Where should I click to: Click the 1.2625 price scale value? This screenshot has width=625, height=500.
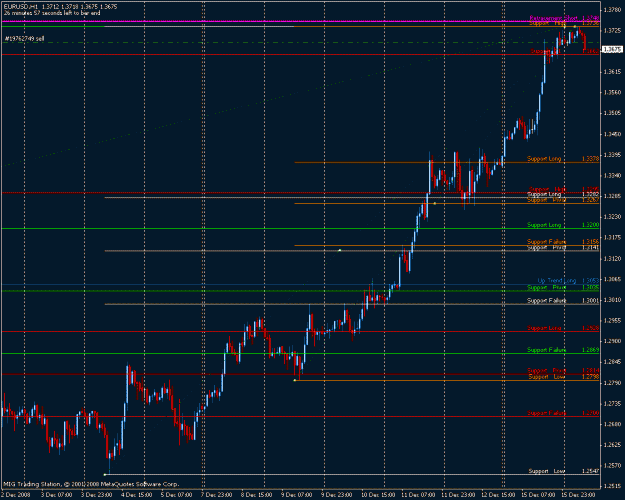612,445
